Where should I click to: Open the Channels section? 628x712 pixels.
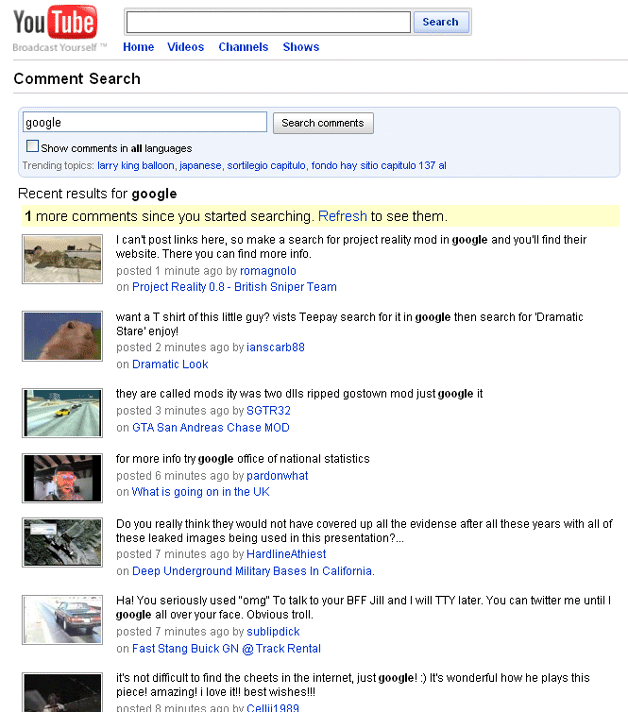(x=243, y=47)
